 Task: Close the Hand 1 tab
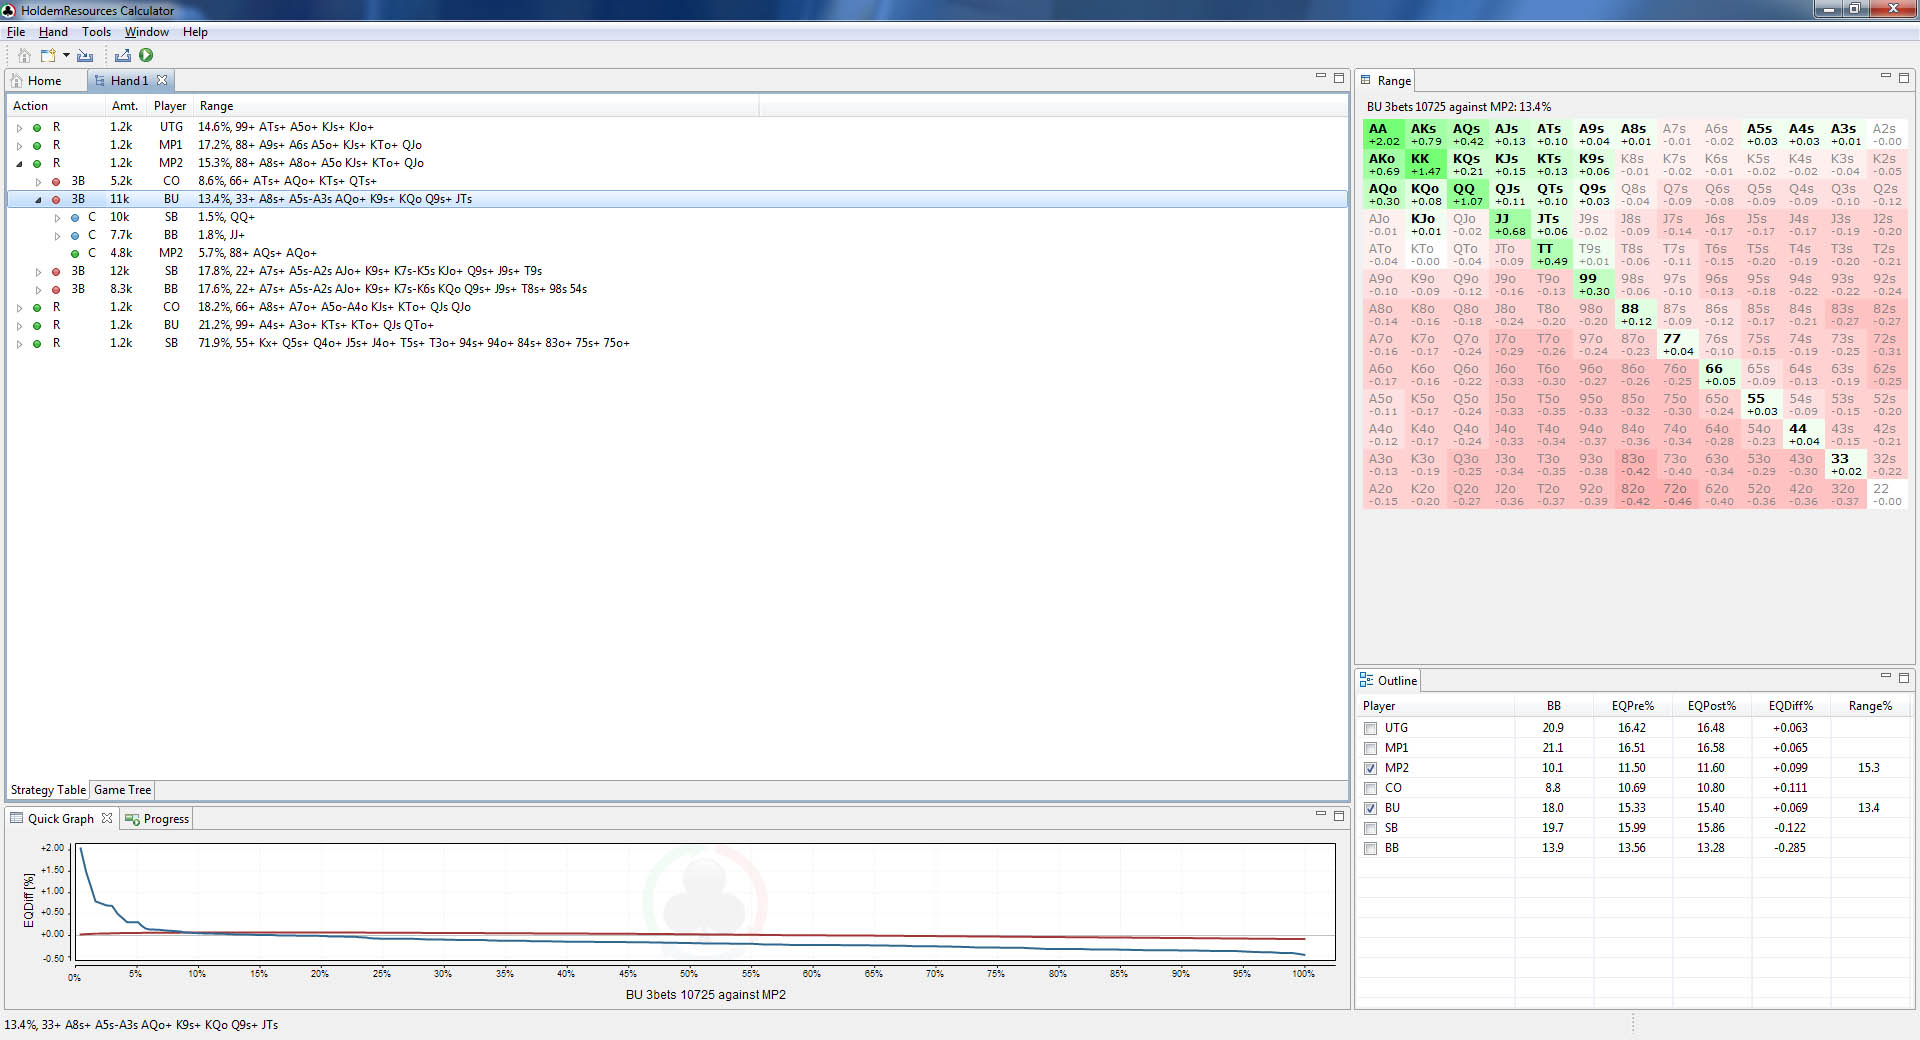[162, 80]
